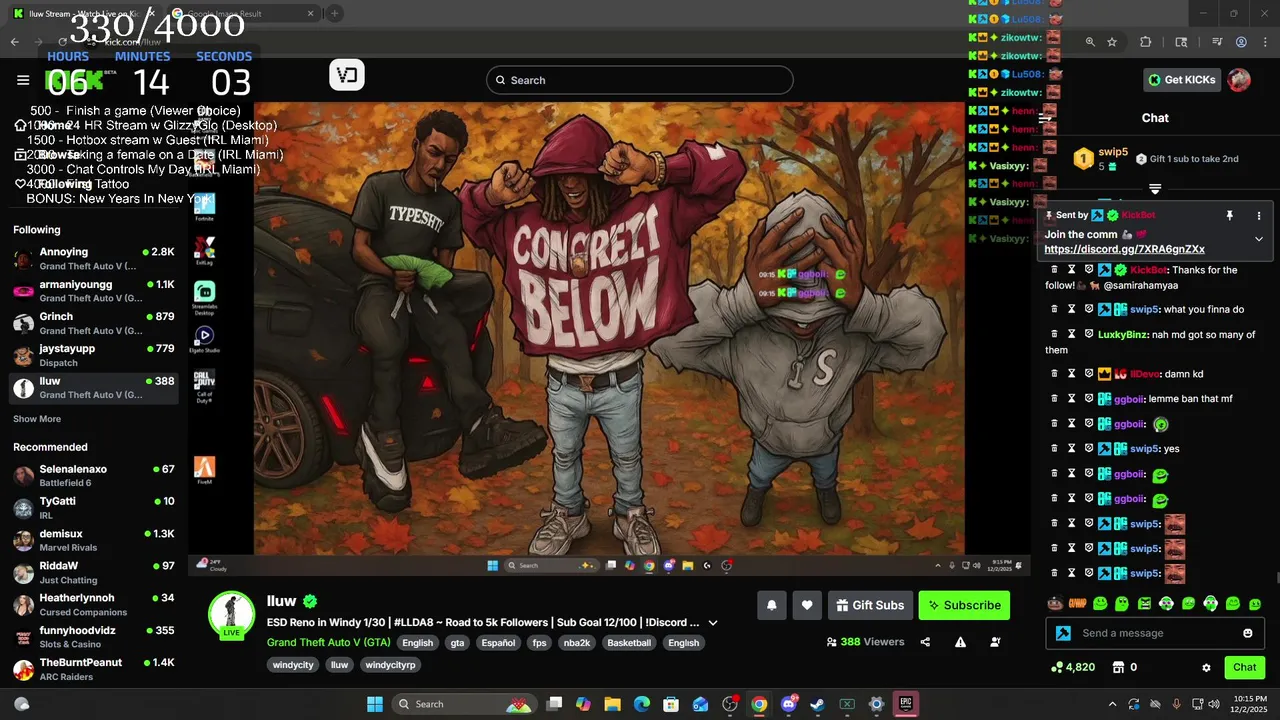Click the Windows Start button

pos(375,704)
